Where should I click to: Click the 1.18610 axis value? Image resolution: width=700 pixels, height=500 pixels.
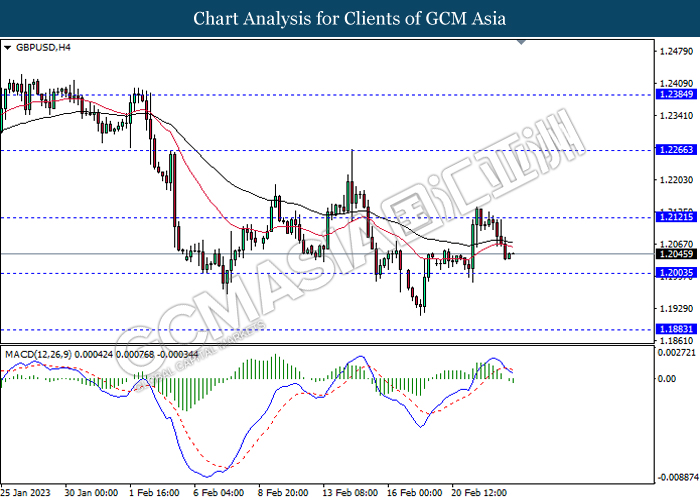tap(676, 341)
